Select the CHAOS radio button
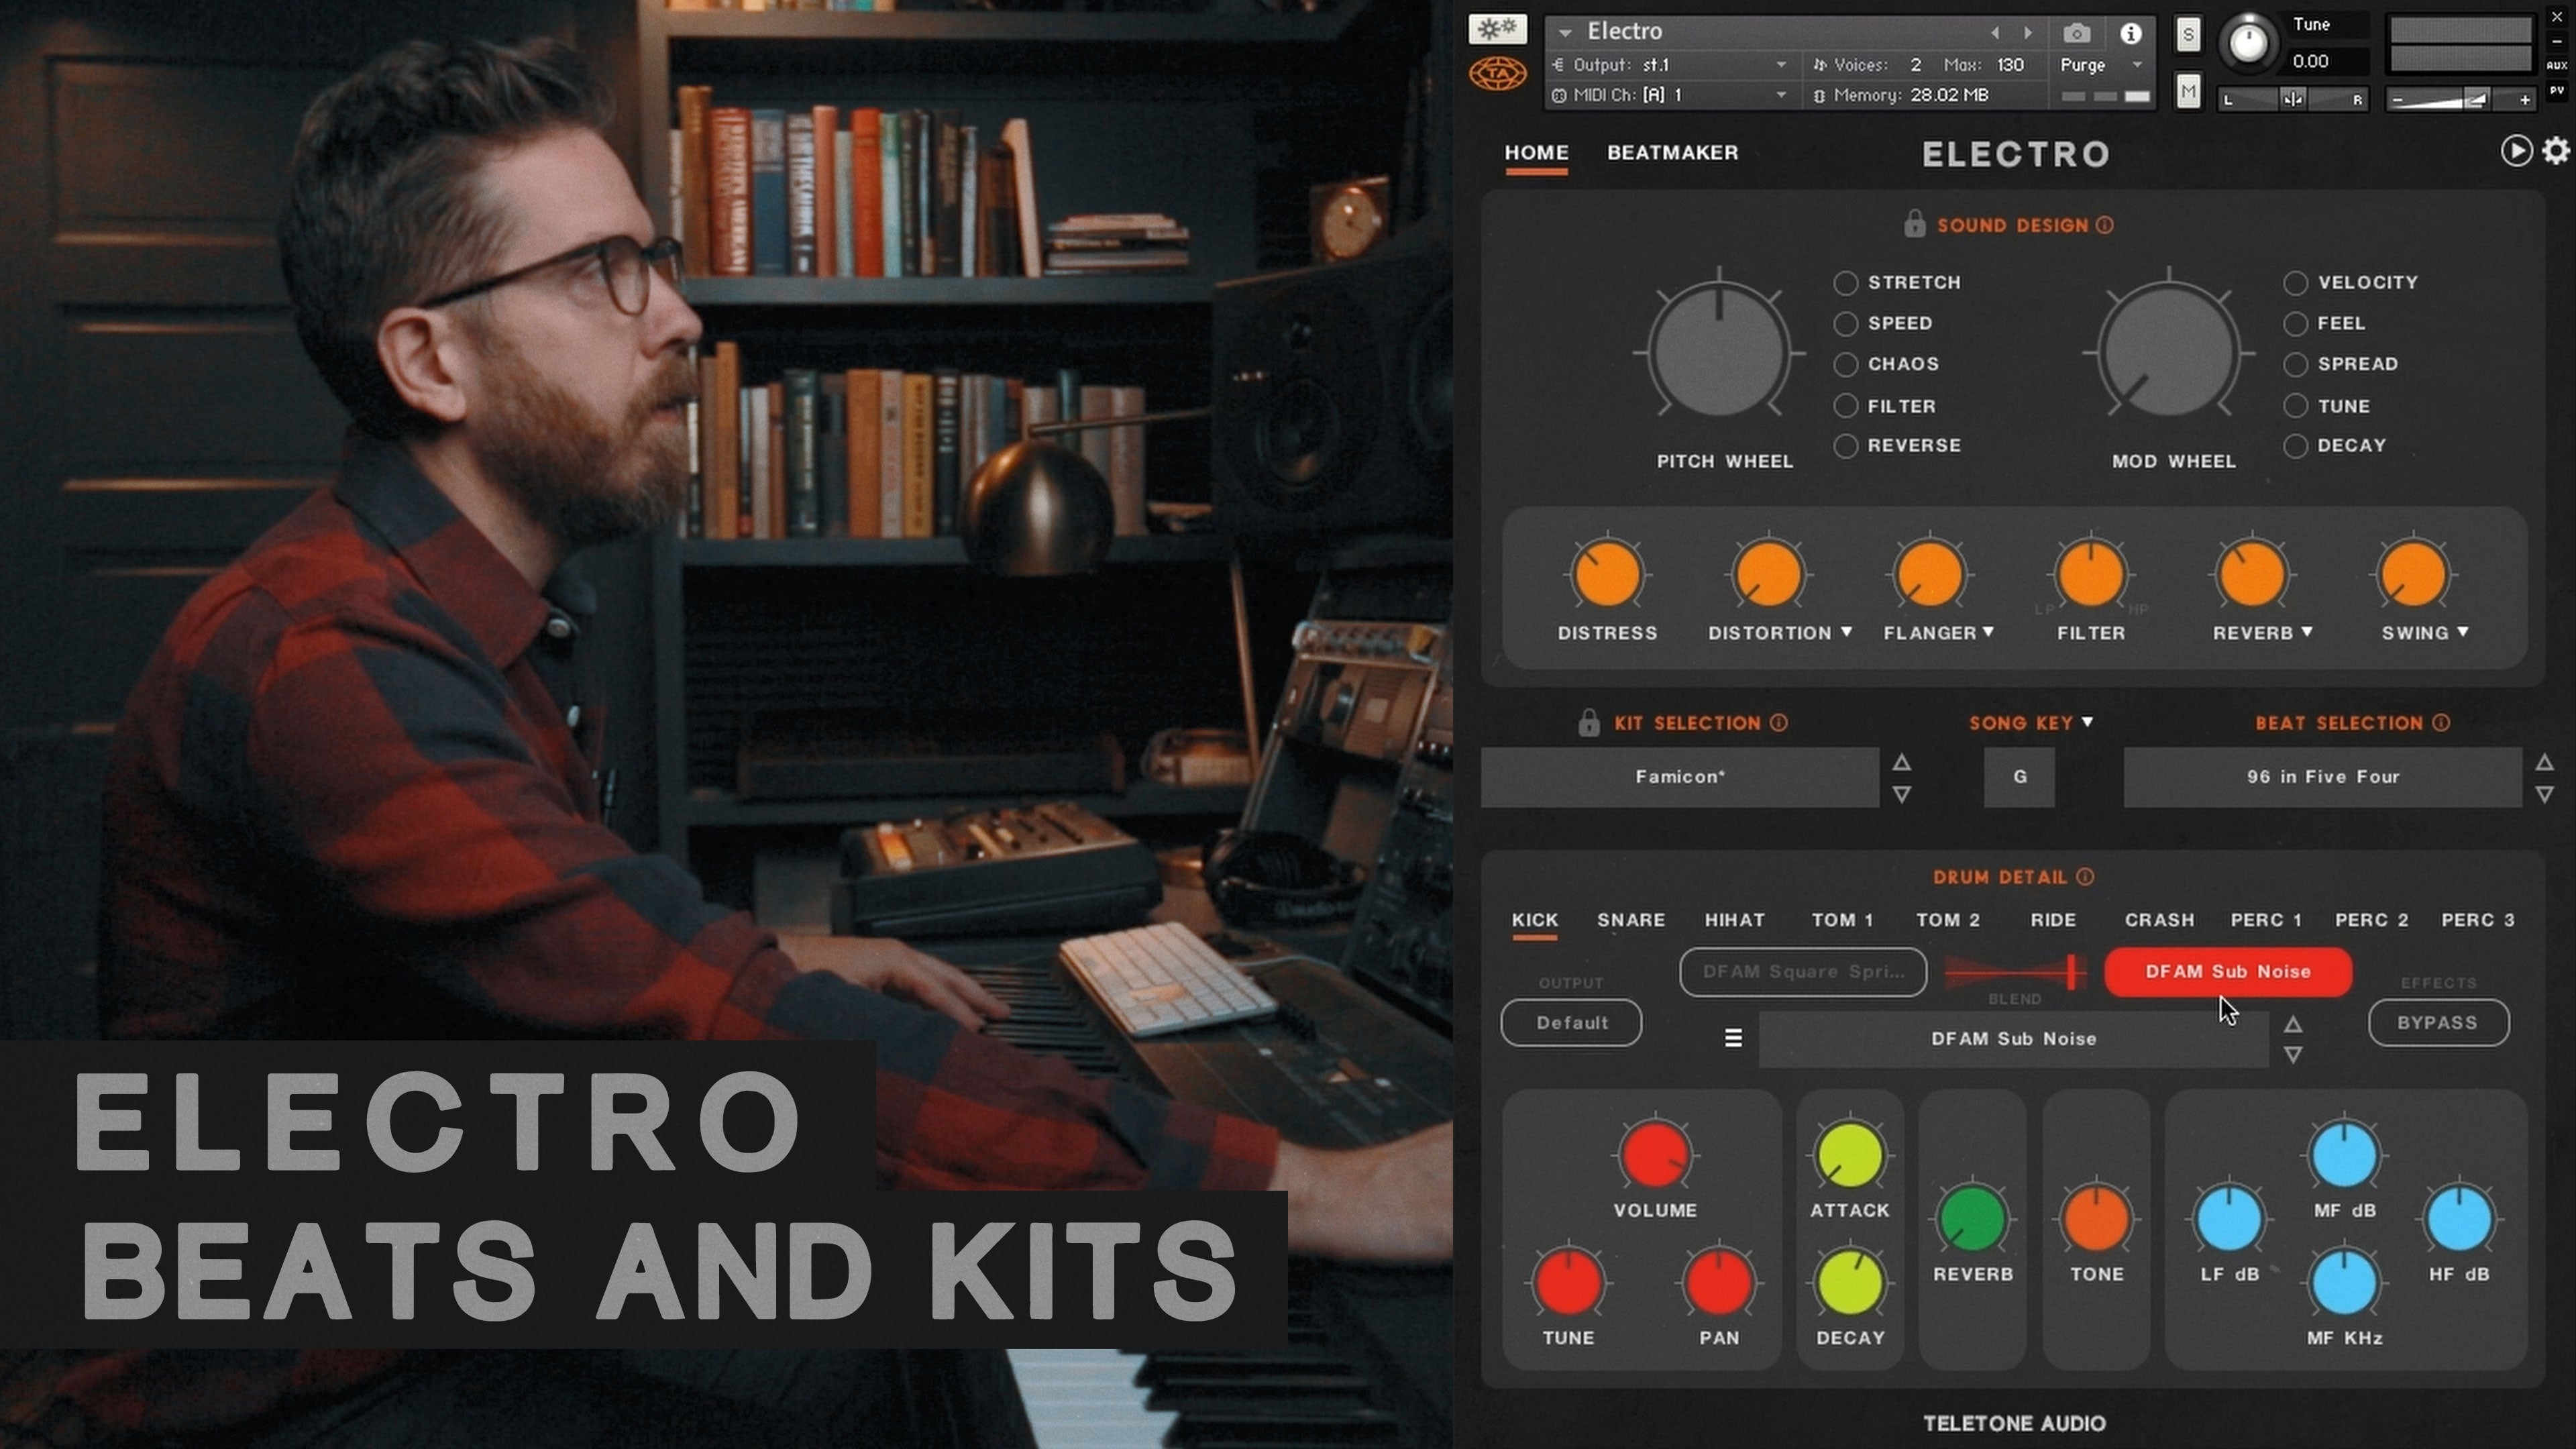The height and width of the screenshot is (1449, 2576). pyautogui.click(x=1845, y=365)
